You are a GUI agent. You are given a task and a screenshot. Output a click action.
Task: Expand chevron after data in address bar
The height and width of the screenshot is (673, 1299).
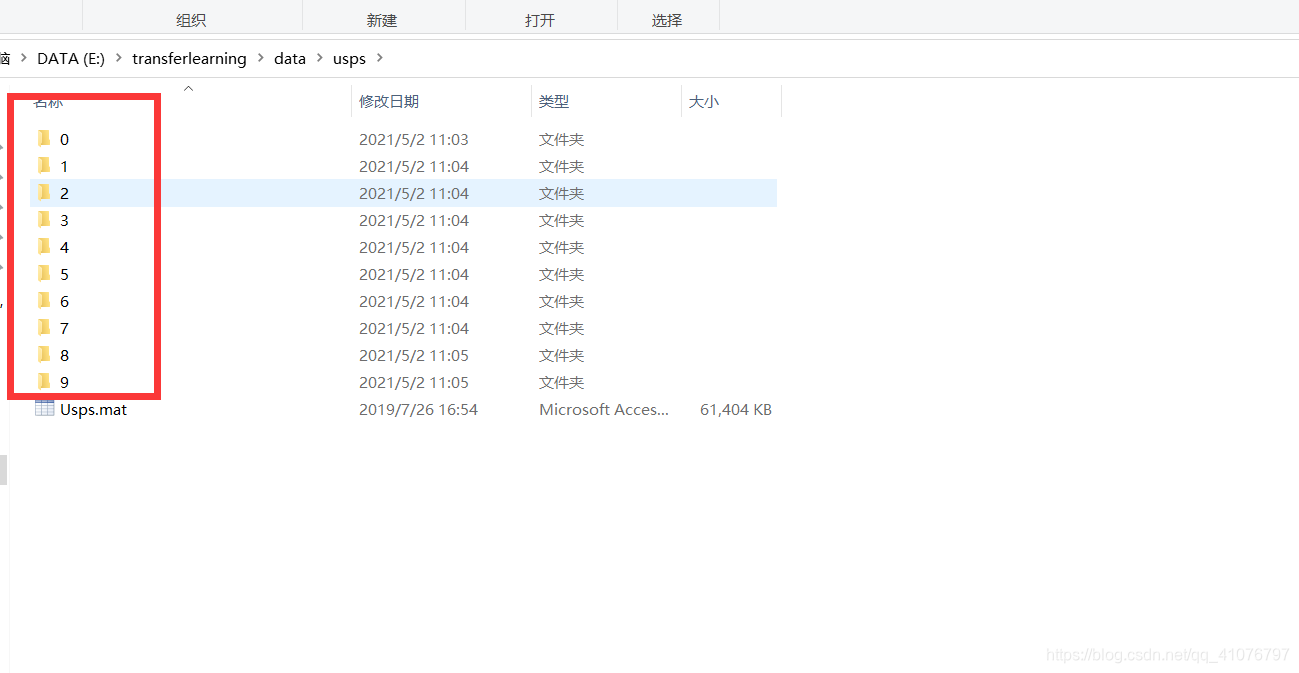[320, 58]
